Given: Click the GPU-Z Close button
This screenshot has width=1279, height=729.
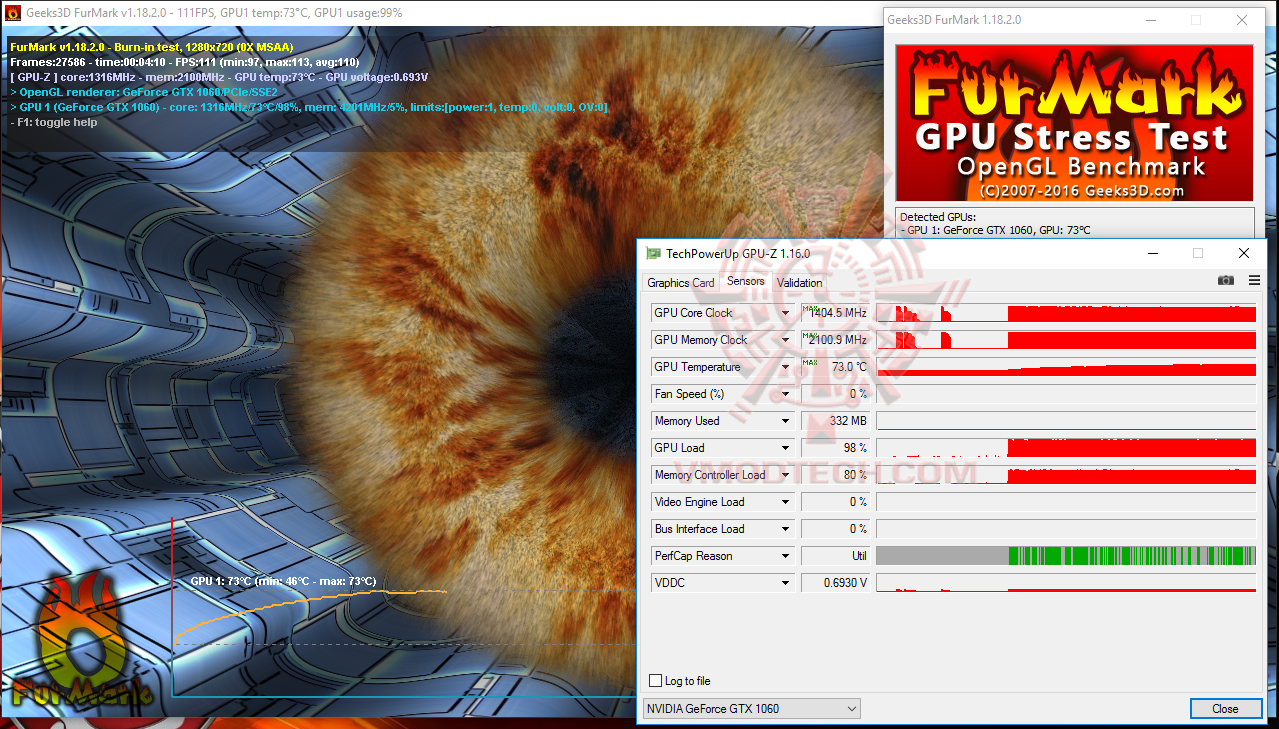Looking at the screenshot, I should (1225, 709).
